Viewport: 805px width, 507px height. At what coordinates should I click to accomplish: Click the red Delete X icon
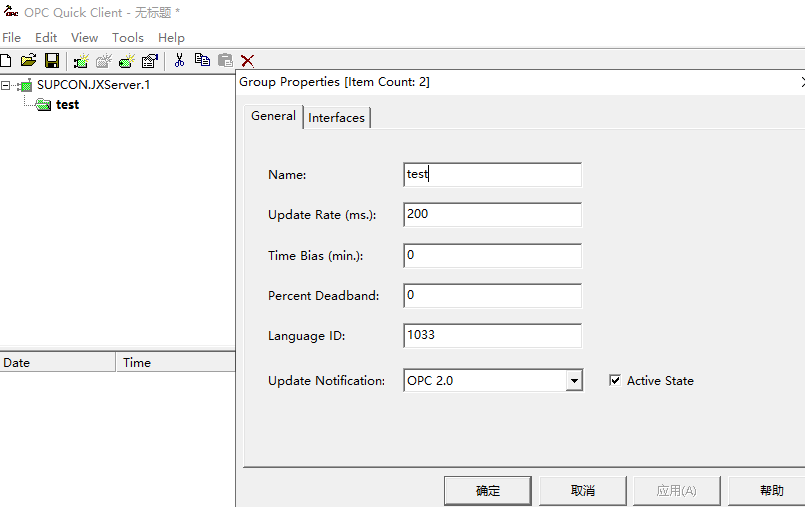247,61
